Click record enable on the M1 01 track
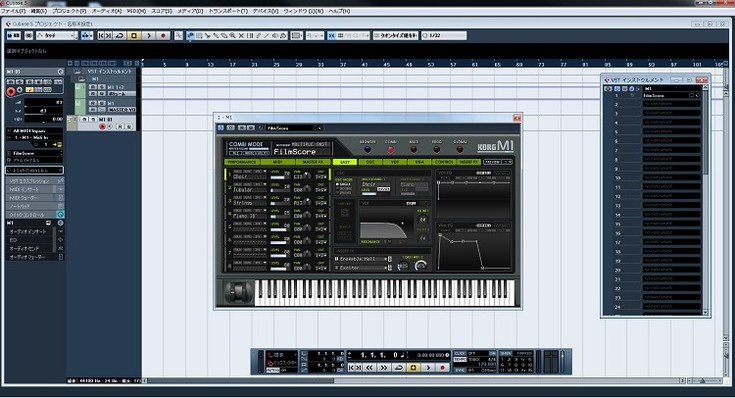This screenshot has height=398, width=735. pos(102,127)
